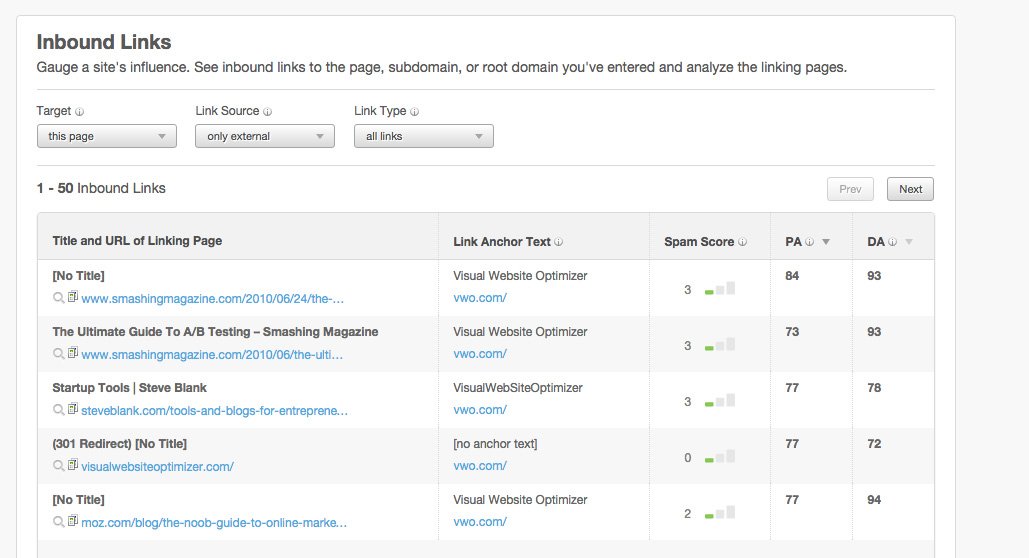
Task: Click the '1 - 50 Inbound Links' count text
Action: pyautogui.click(x=101, y=188)
